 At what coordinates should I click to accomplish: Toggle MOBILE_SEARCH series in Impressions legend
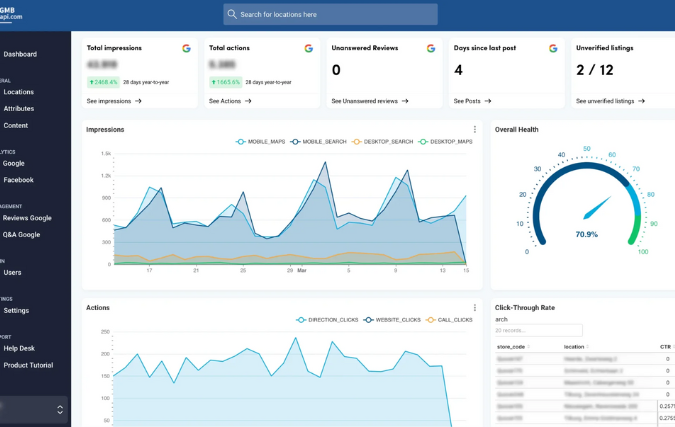[318, 142]
